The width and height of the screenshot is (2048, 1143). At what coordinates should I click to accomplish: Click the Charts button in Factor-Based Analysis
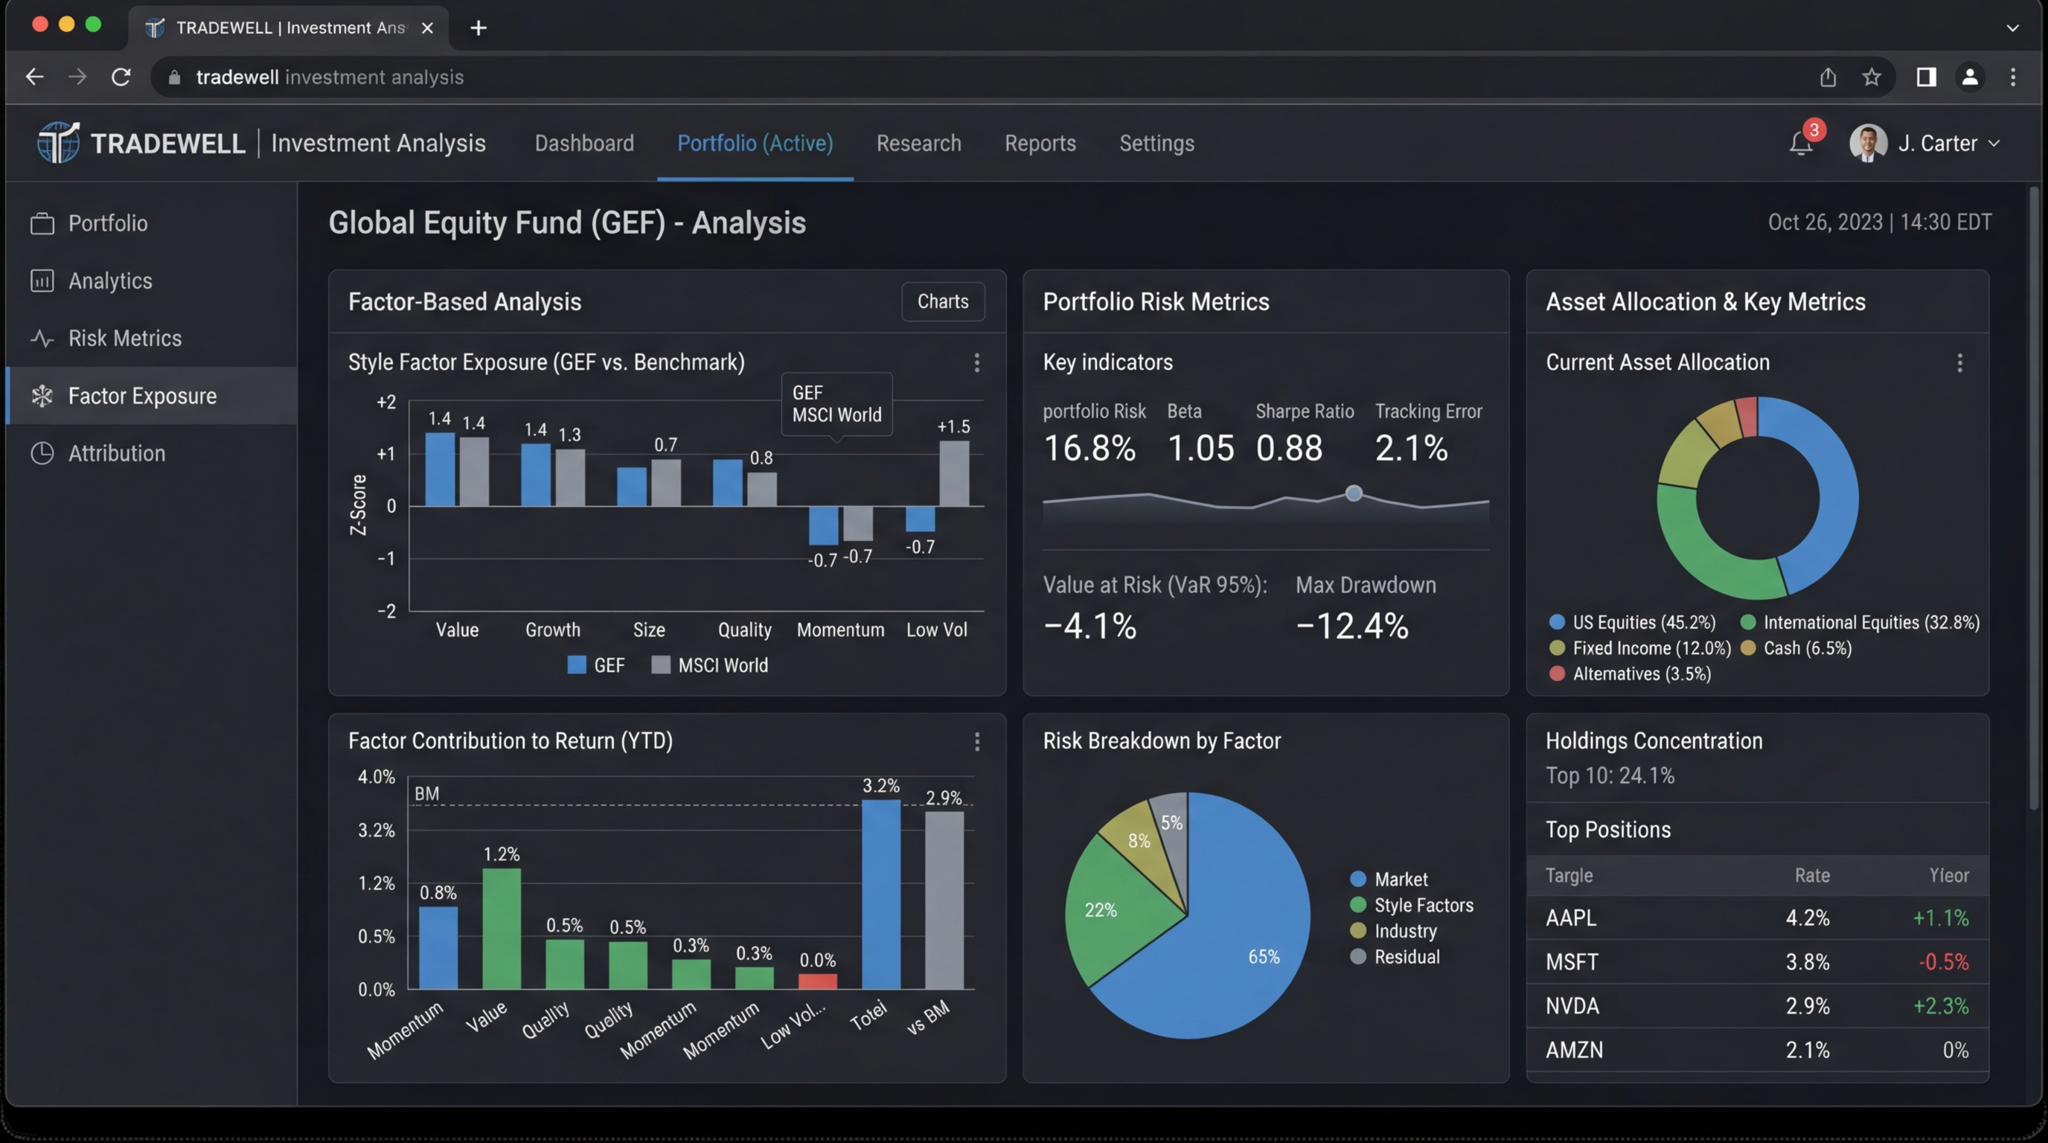tap(942, 301)
